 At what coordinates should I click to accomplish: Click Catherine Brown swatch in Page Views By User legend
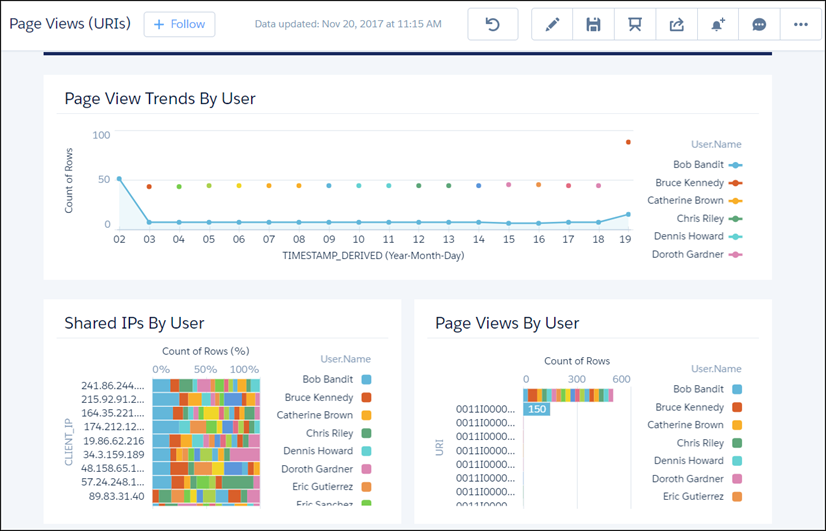pos(738,425)
